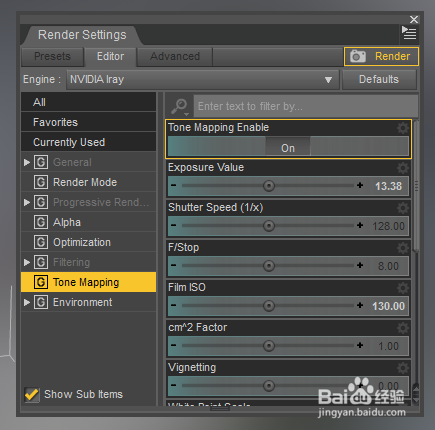The image size is (435, 430).
Task: Open F/Stop gear settings
Action: pyautogui.click(x=403, y=248)
